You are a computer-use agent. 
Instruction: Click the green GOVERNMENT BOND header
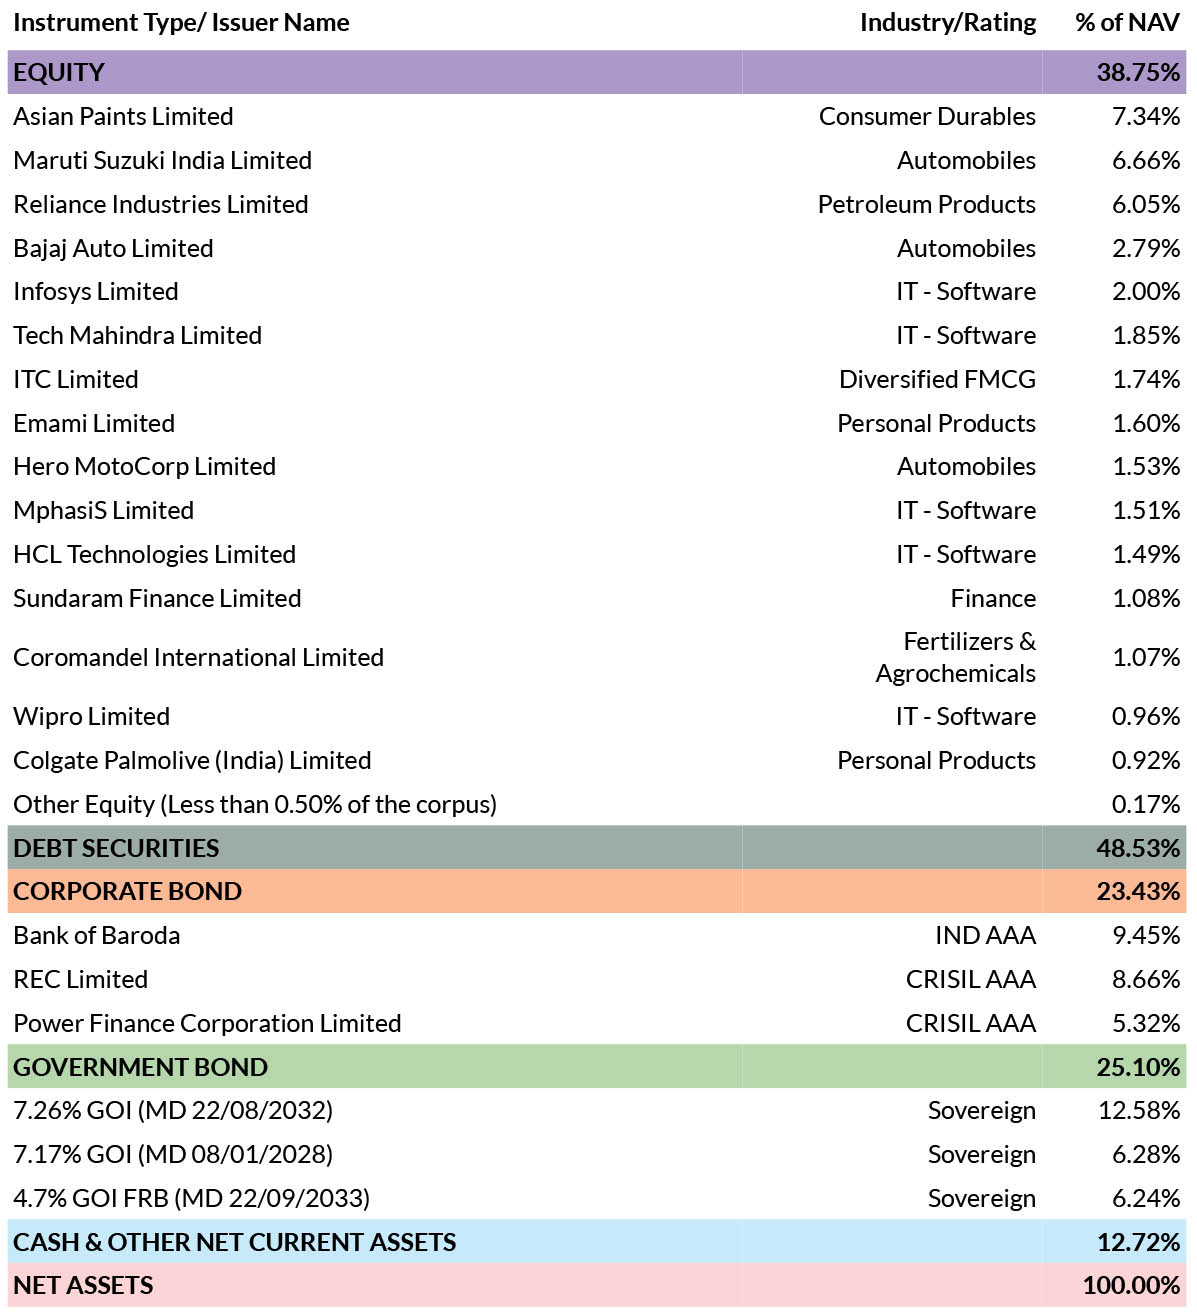pyautogui.click(x=597, y=1067)
